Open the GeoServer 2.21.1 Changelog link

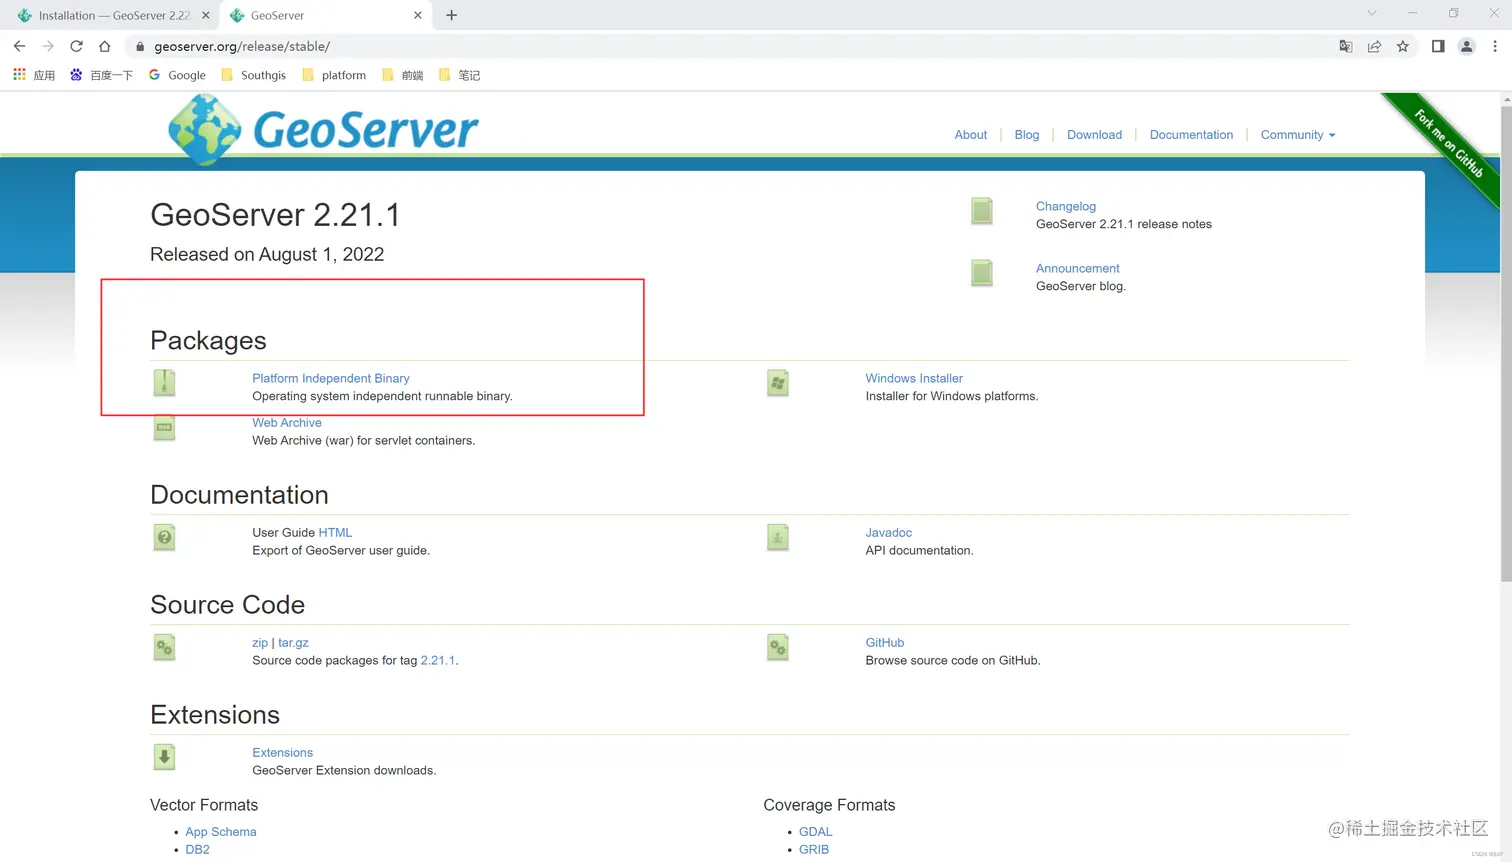tap(1065, 206)
